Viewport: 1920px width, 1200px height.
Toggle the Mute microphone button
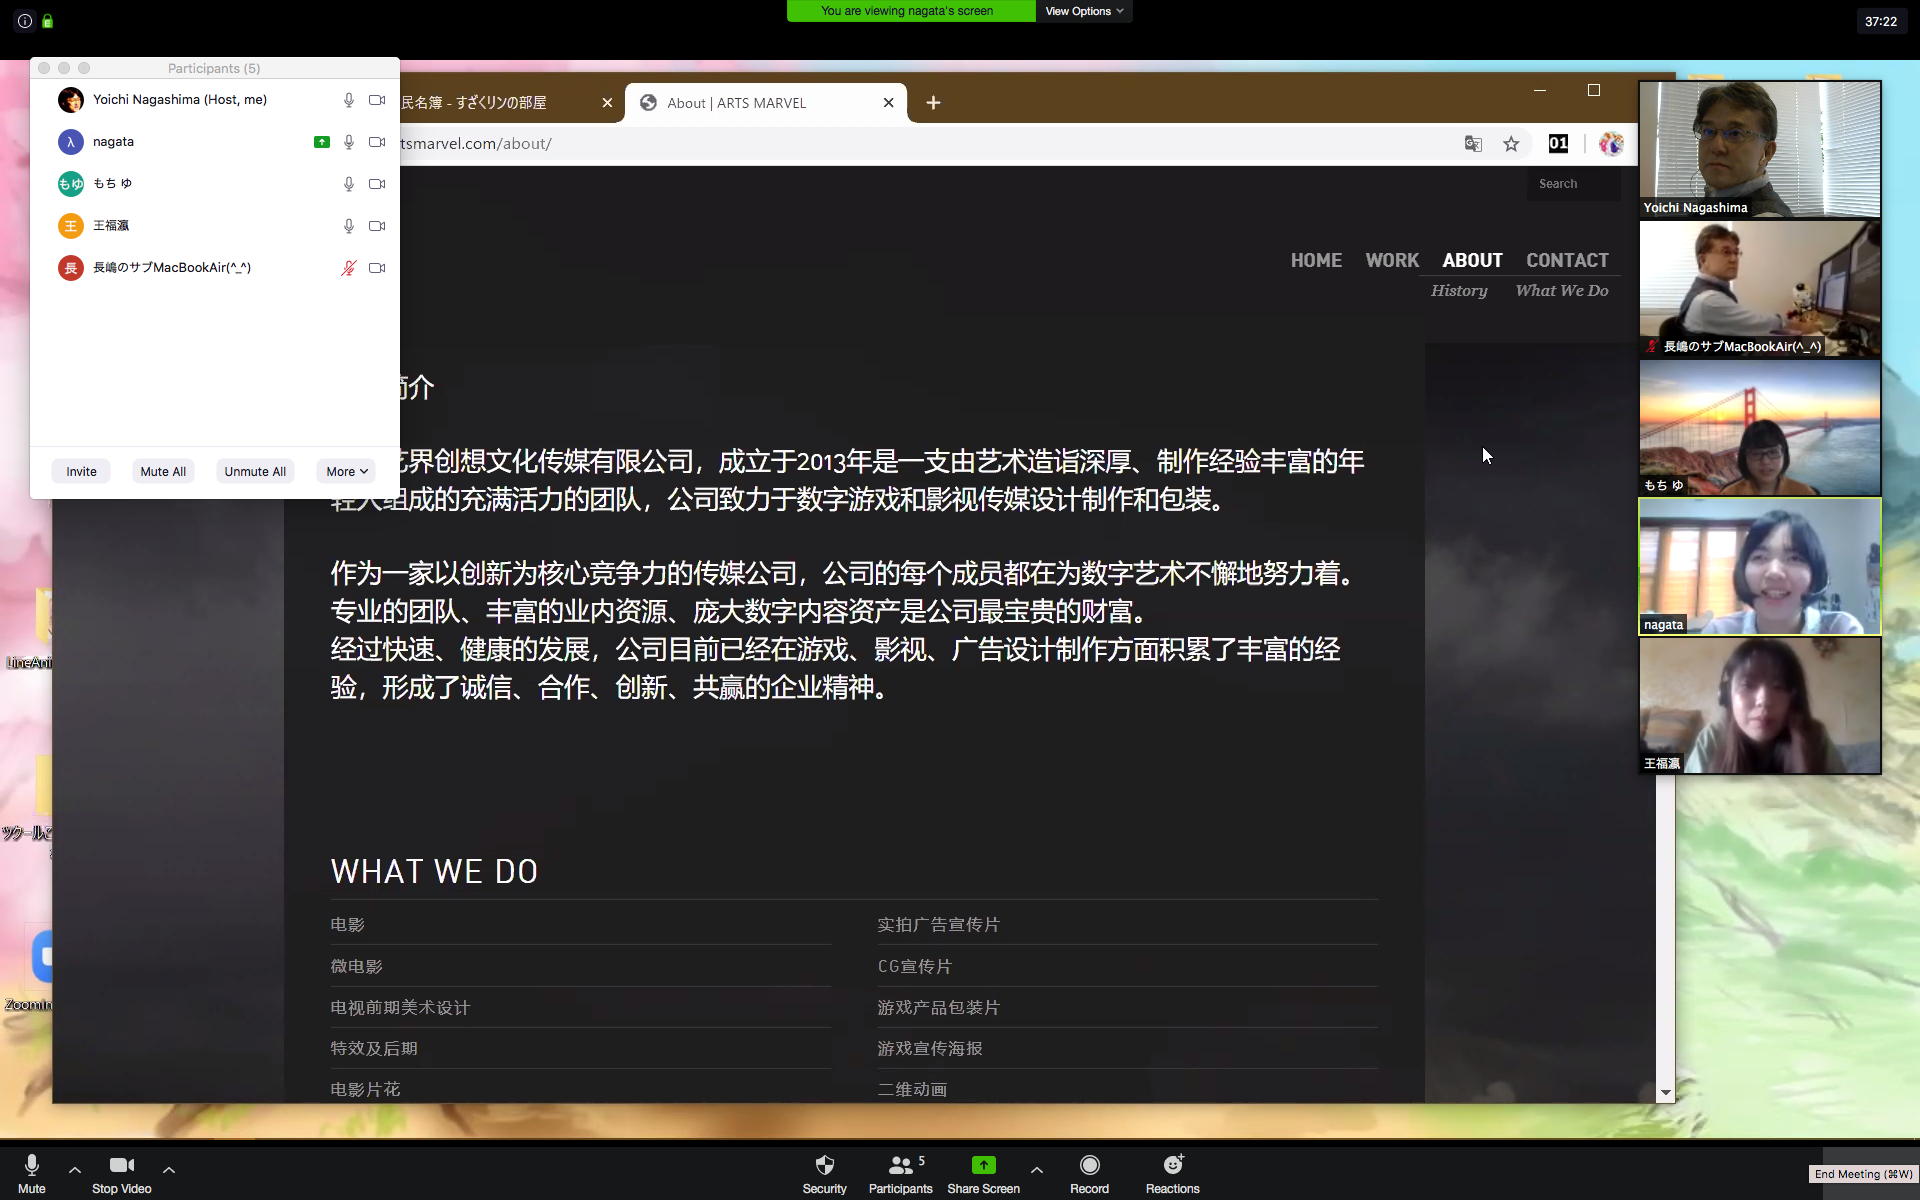[x=31, y=1166]
